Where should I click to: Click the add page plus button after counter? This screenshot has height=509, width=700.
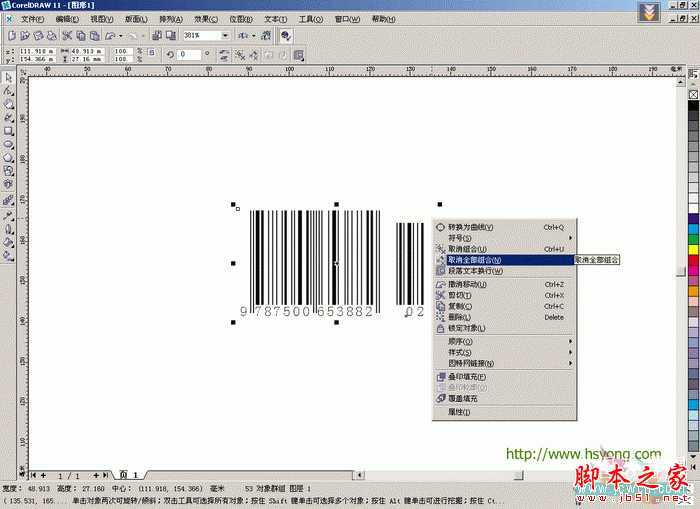(x=96, y=476)
